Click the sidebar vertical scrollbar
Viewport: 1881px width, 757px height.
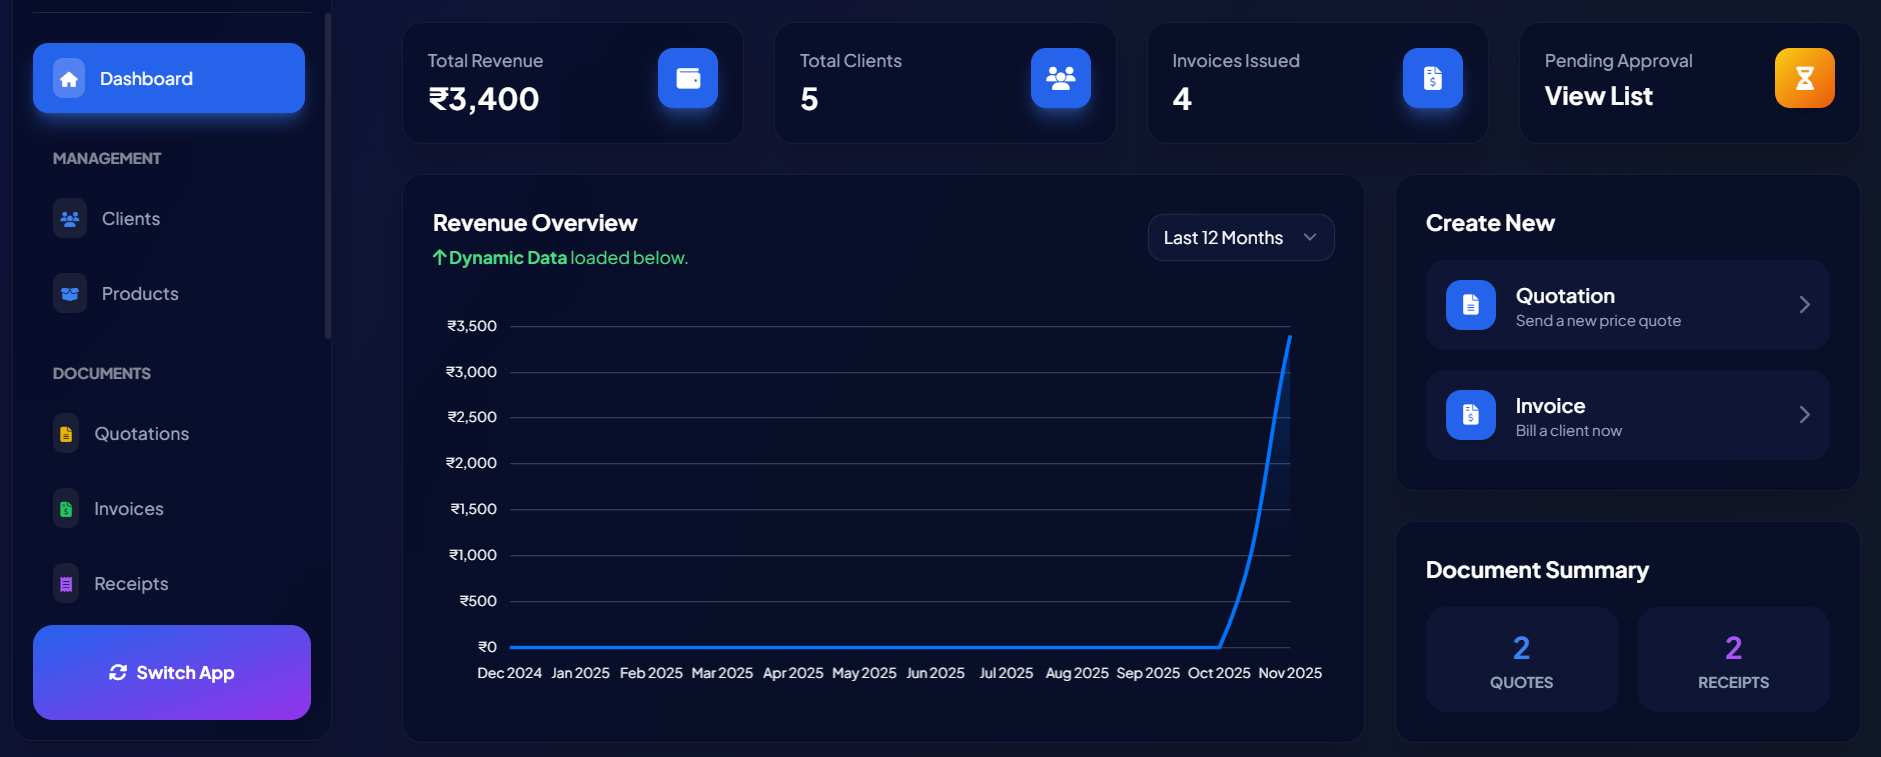(x=328, y=175)
